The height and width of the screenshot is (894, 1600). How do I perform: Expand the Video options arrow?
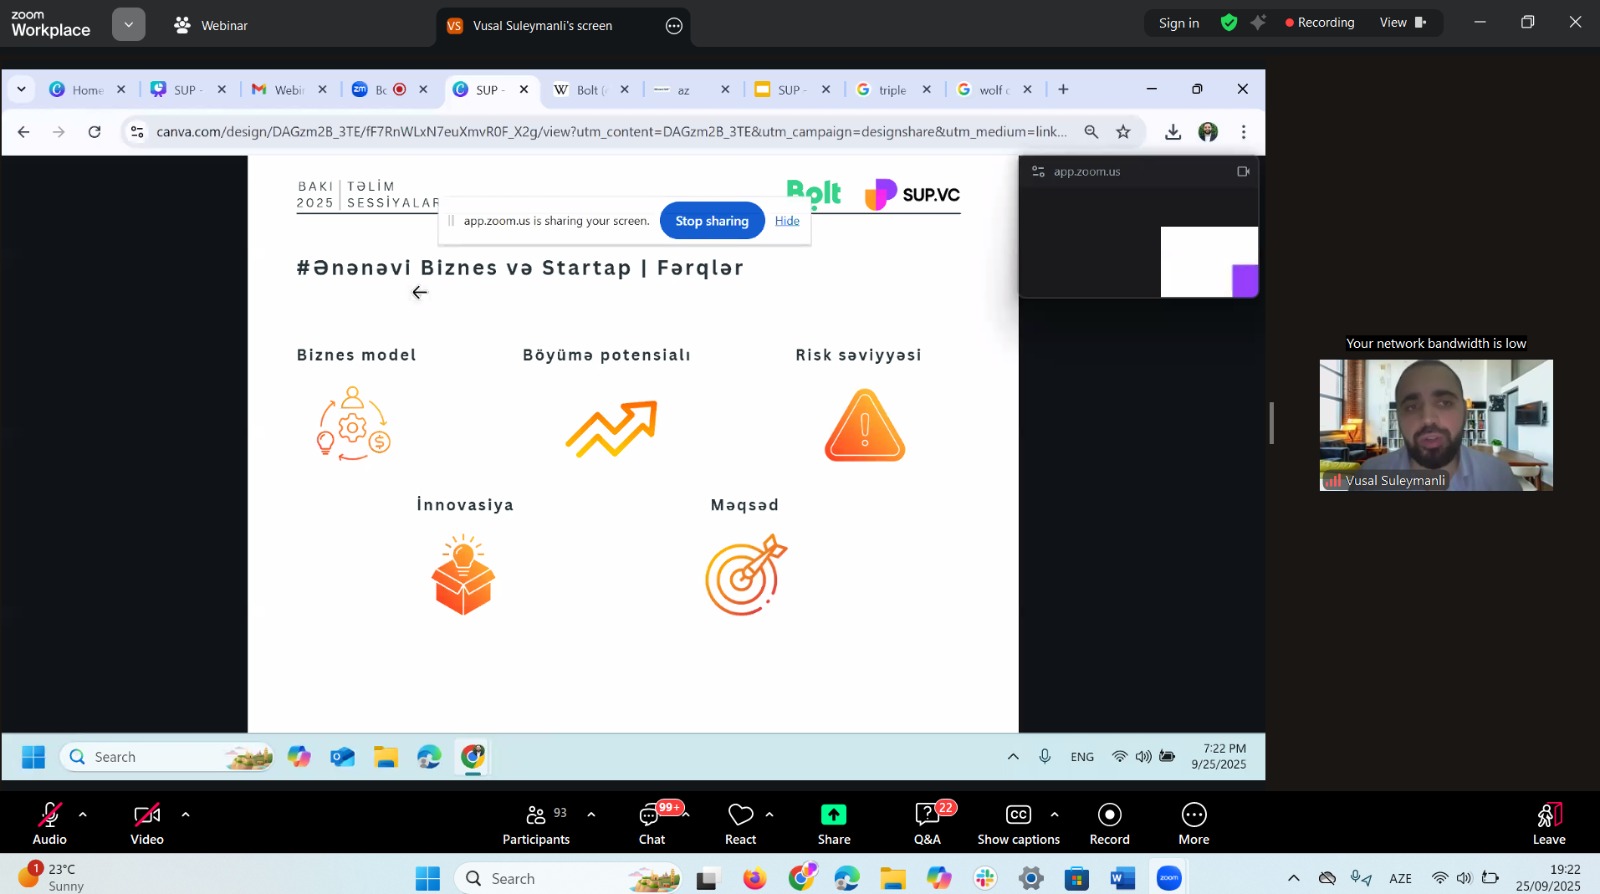coord(185,814)
